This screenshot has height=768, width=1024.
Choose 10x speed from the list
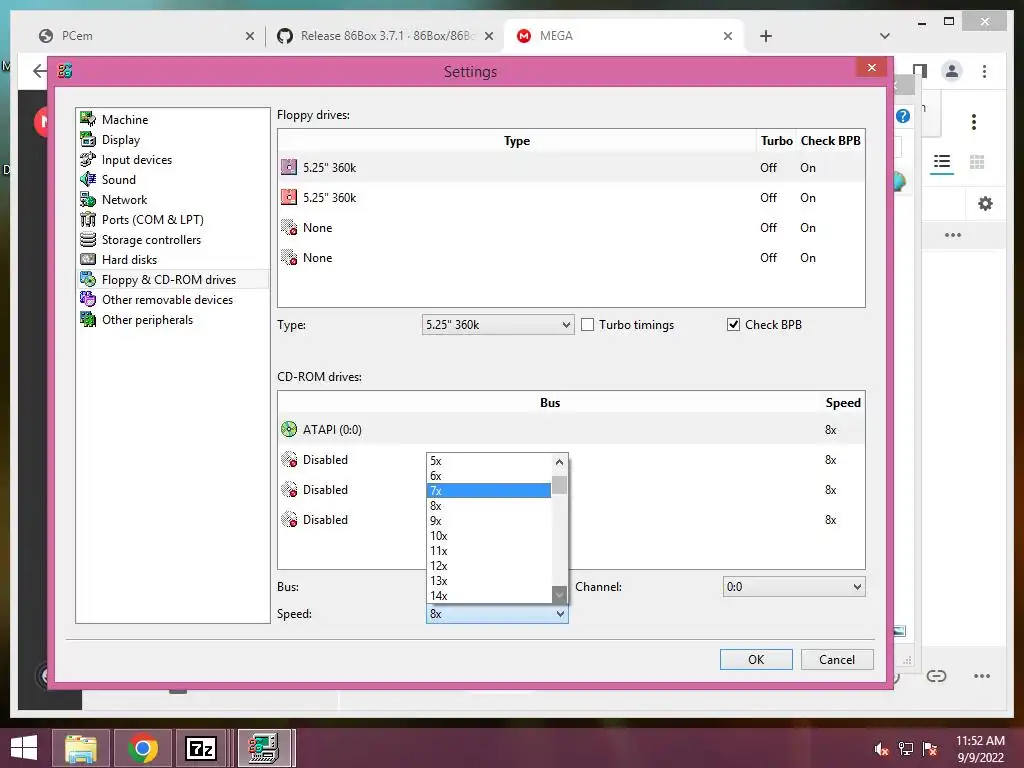[489, 536]
